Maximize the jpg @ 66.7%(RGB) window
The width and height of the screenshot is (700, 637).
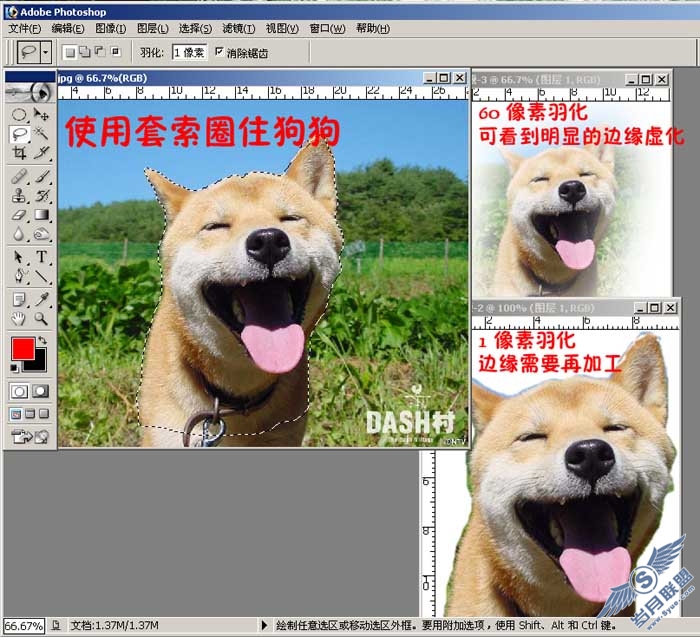[444, 78]
